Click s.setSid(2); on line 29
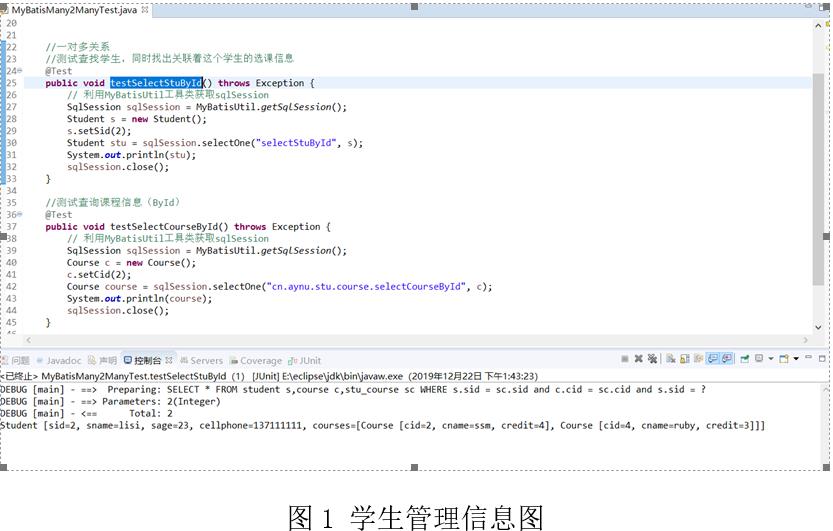Viewport: 833px width, 531px height. pos(99,131)
